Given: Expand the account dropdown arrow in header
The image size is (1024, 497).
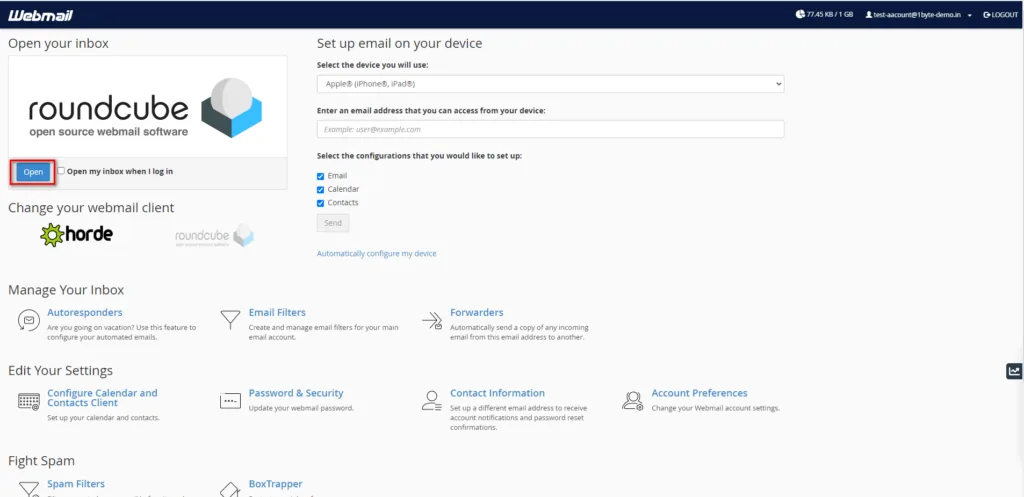Looking at the screenshot, I should (970, 15).
